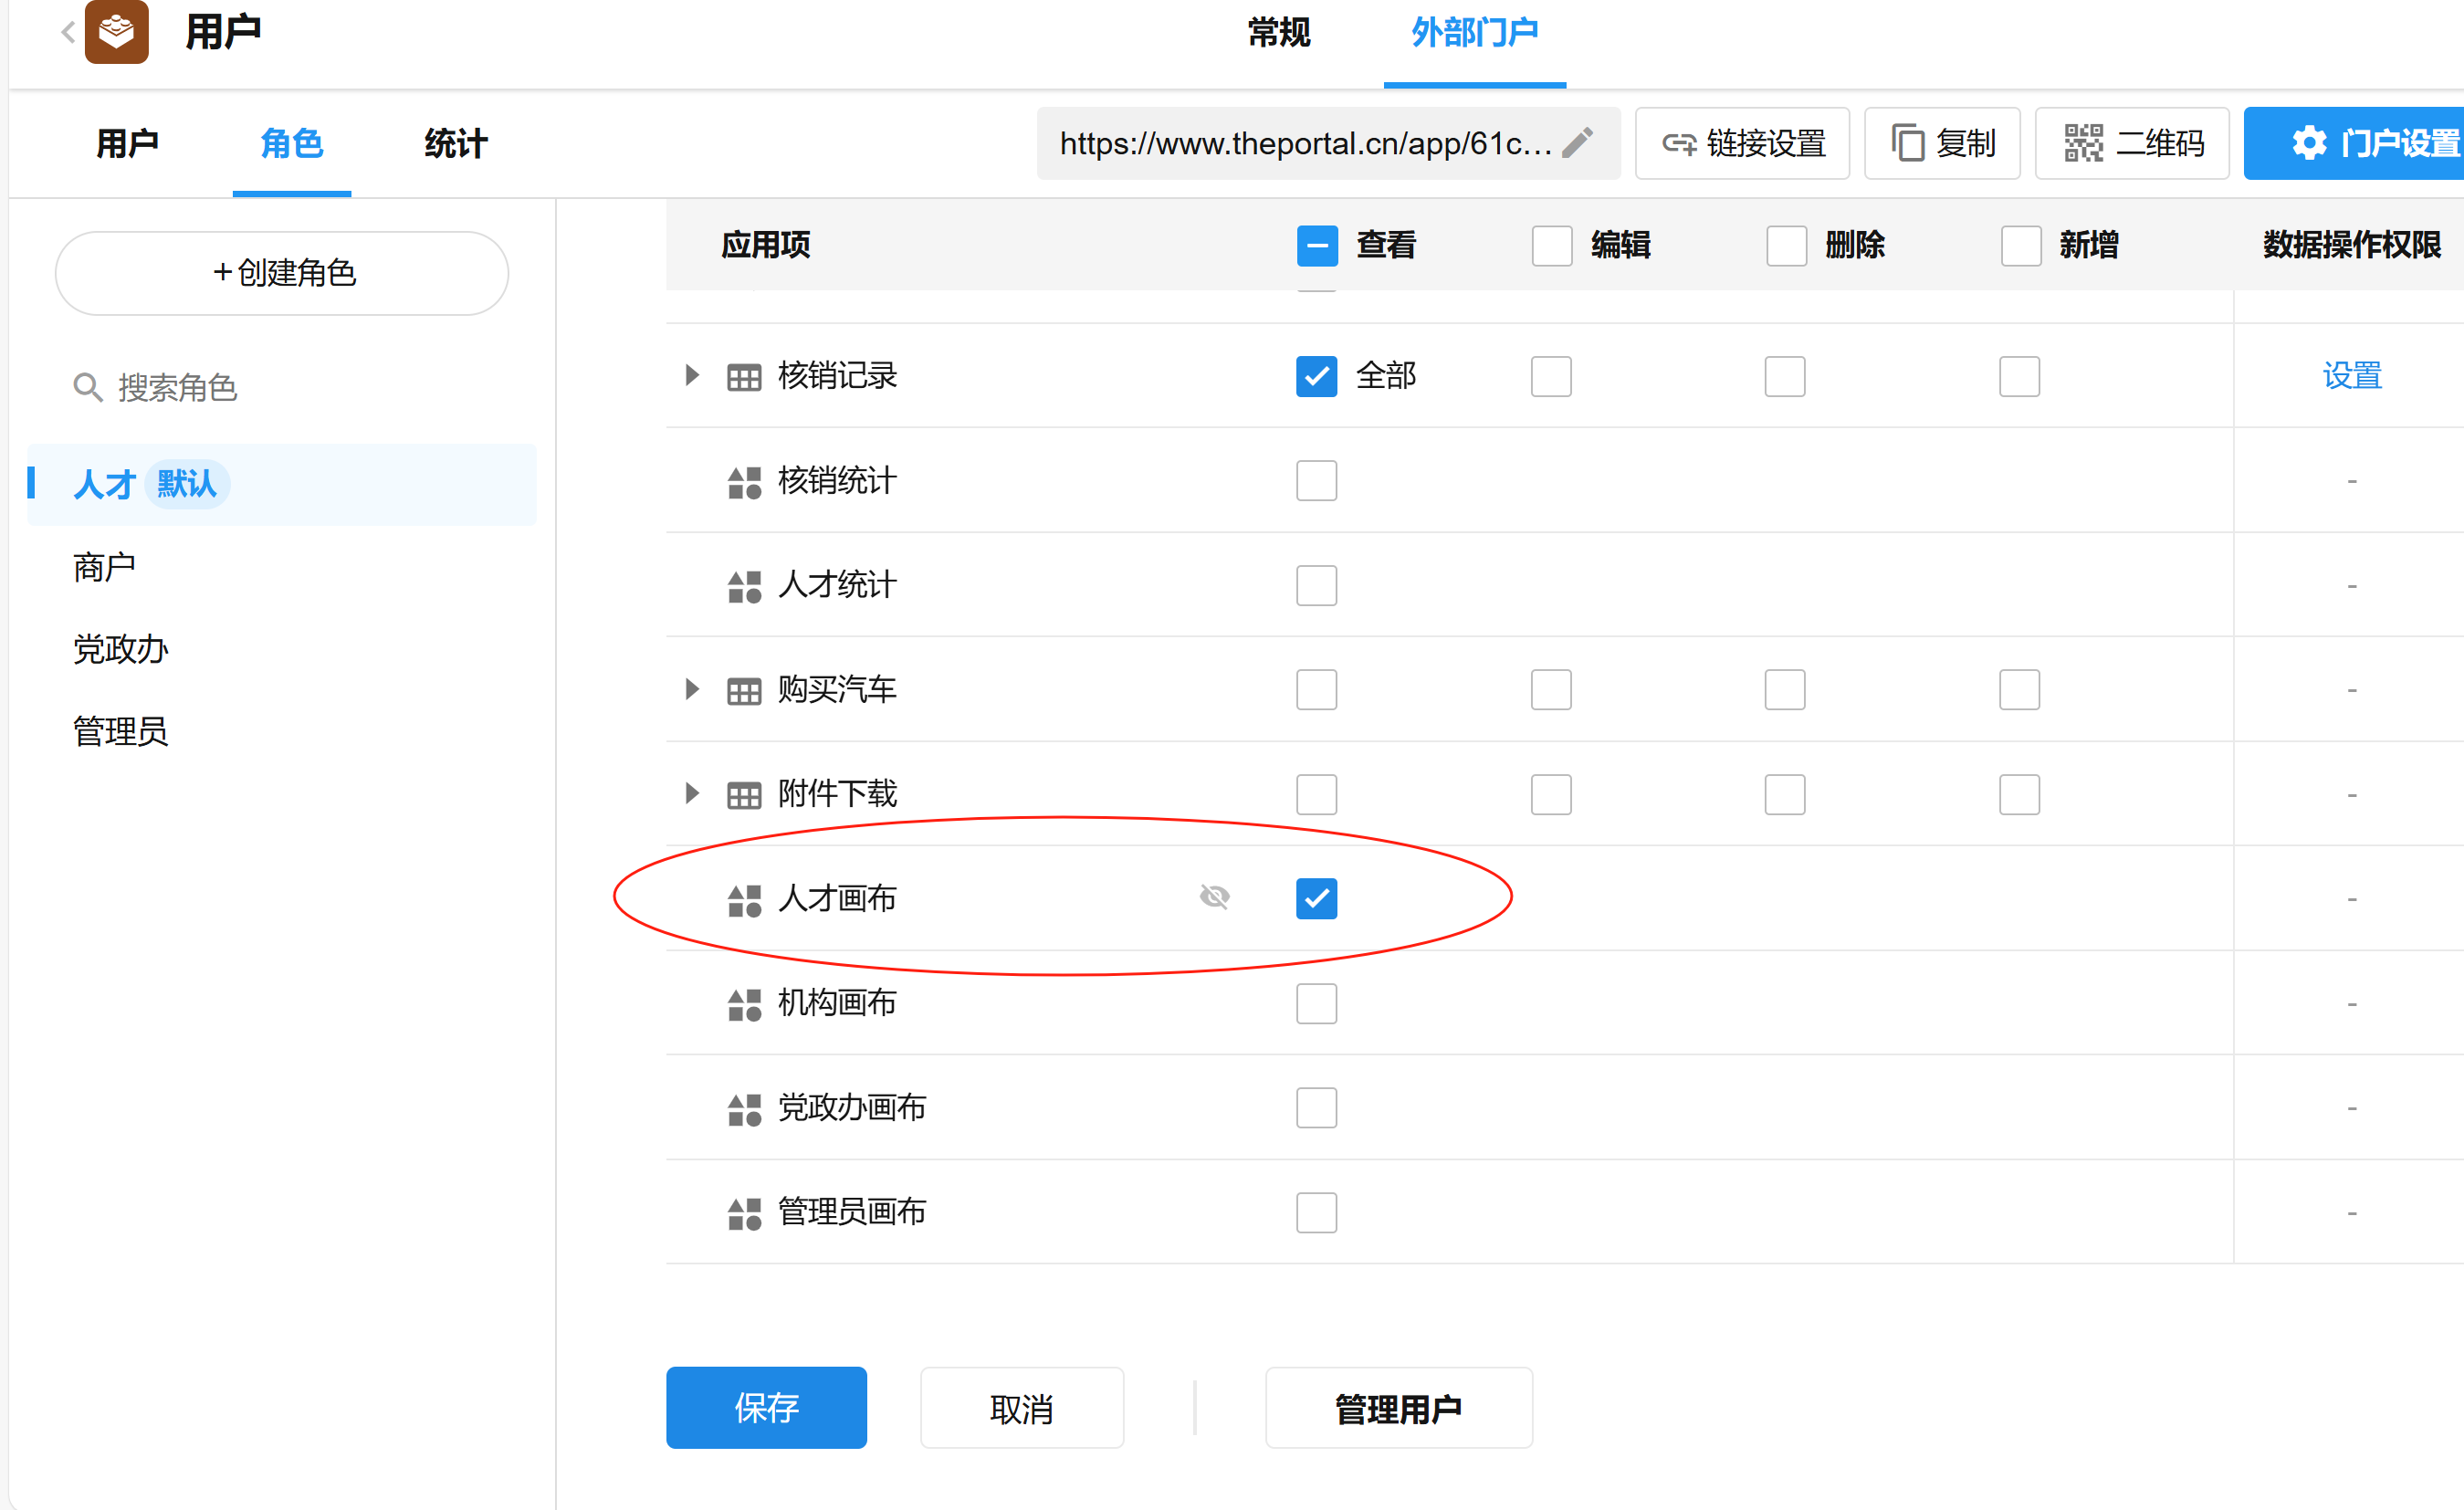Image resolution: width=2464 pixels, height=1510 pixels.
Task: Click the pencil icon beside portal URL
Action: (x=1578, y=143)
